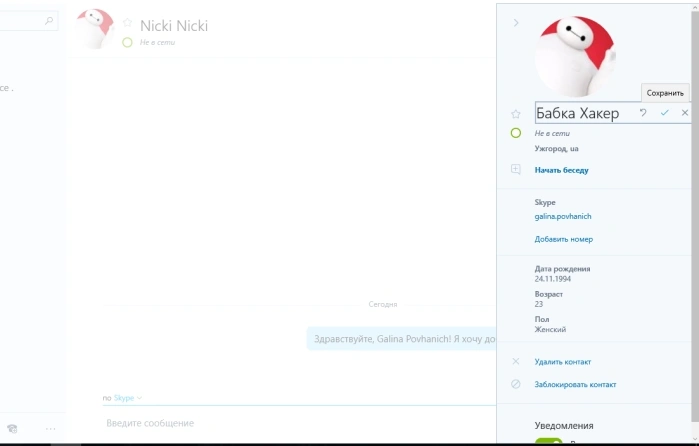Click the Сохранить tooltip button

click(x=665, y=93)
